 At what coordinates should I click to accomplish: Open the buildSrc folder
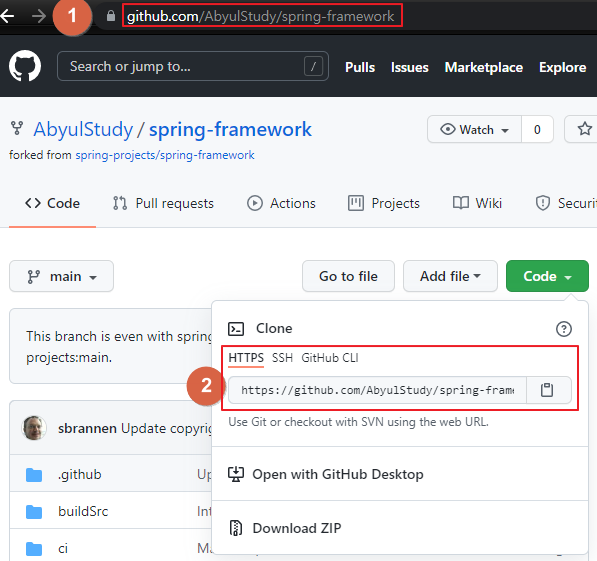click(x=83, y=511)
